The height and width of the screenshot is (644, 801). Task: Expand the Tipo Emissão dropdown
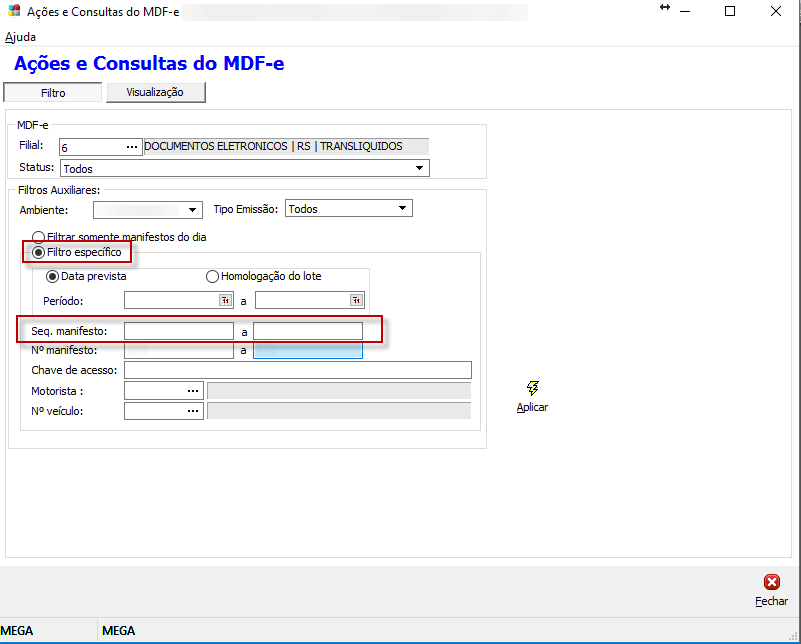coord(402,209)
